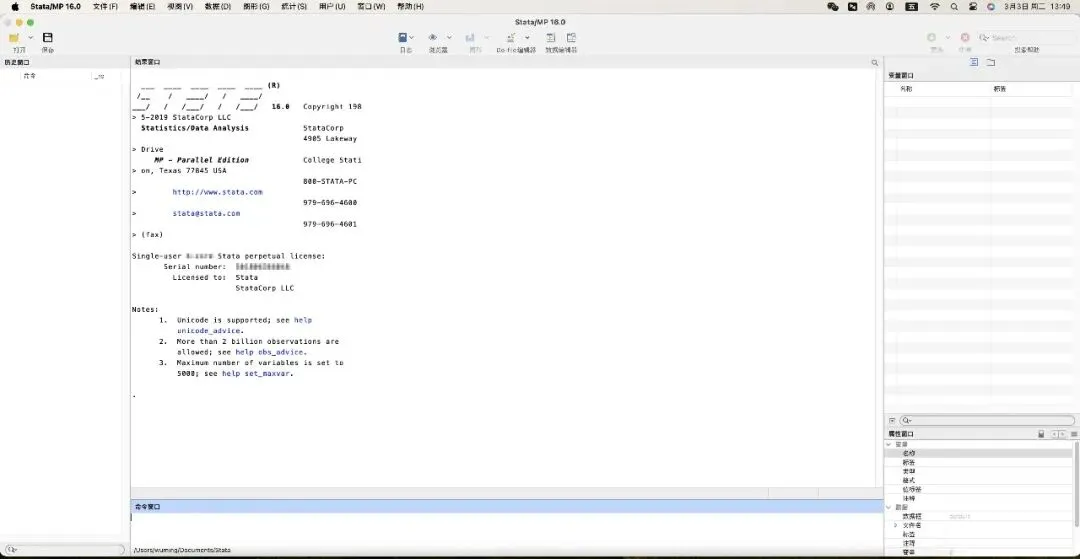Click next variable arrow in Properties
The width and height of the screenshot is (1080, 559).
point(1063,434)
